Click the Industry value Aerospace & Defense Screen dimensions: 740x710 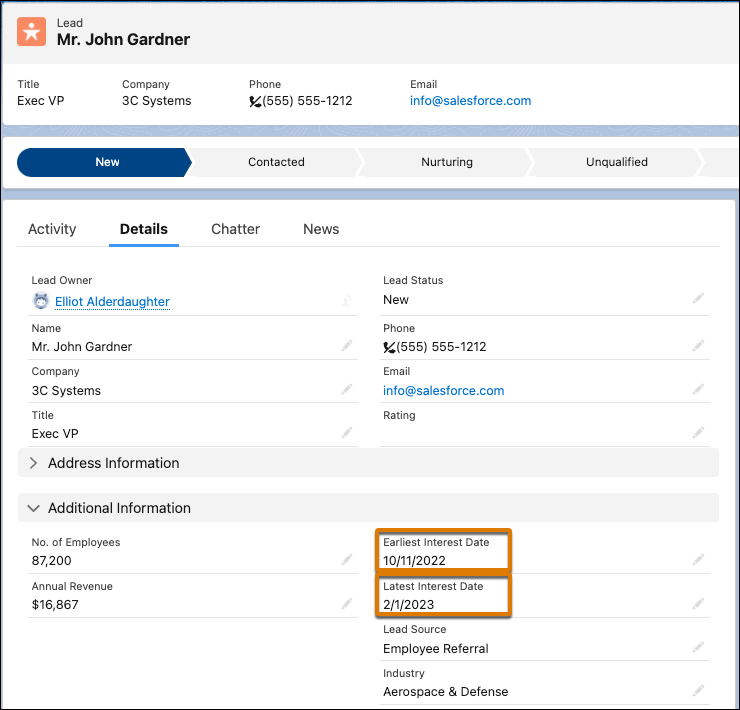(x=446, y=692)
